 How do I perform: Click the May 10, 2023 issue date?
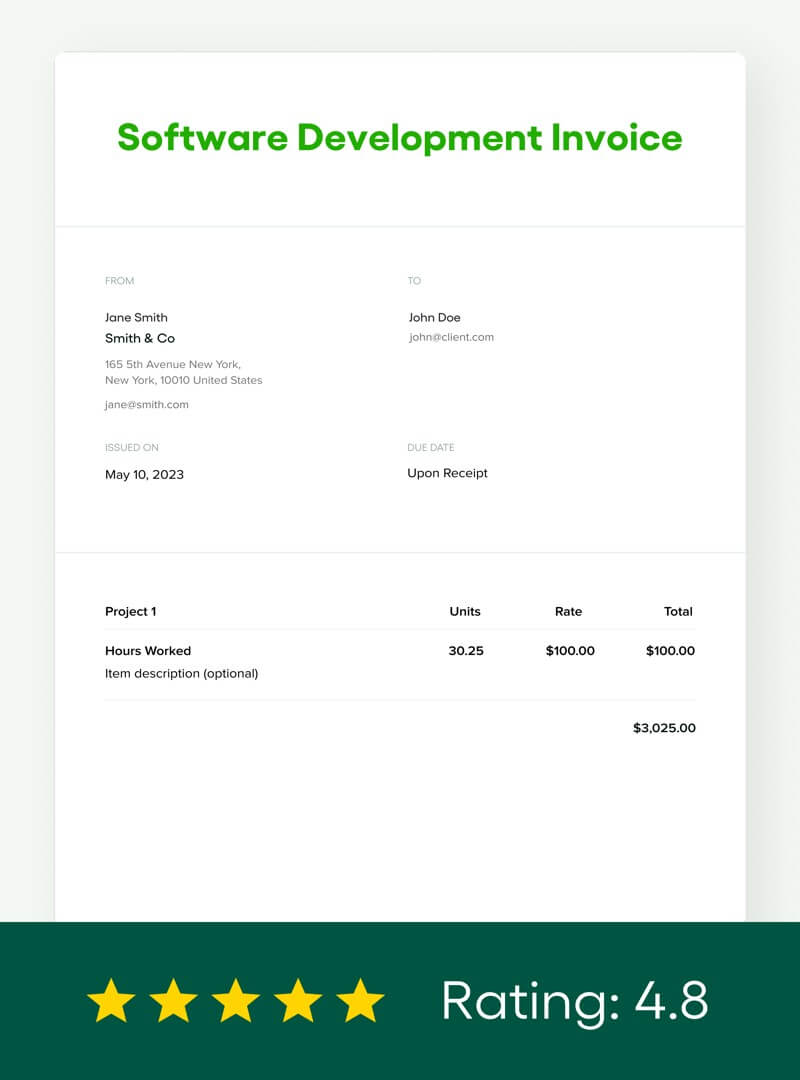tap(144, 475)
